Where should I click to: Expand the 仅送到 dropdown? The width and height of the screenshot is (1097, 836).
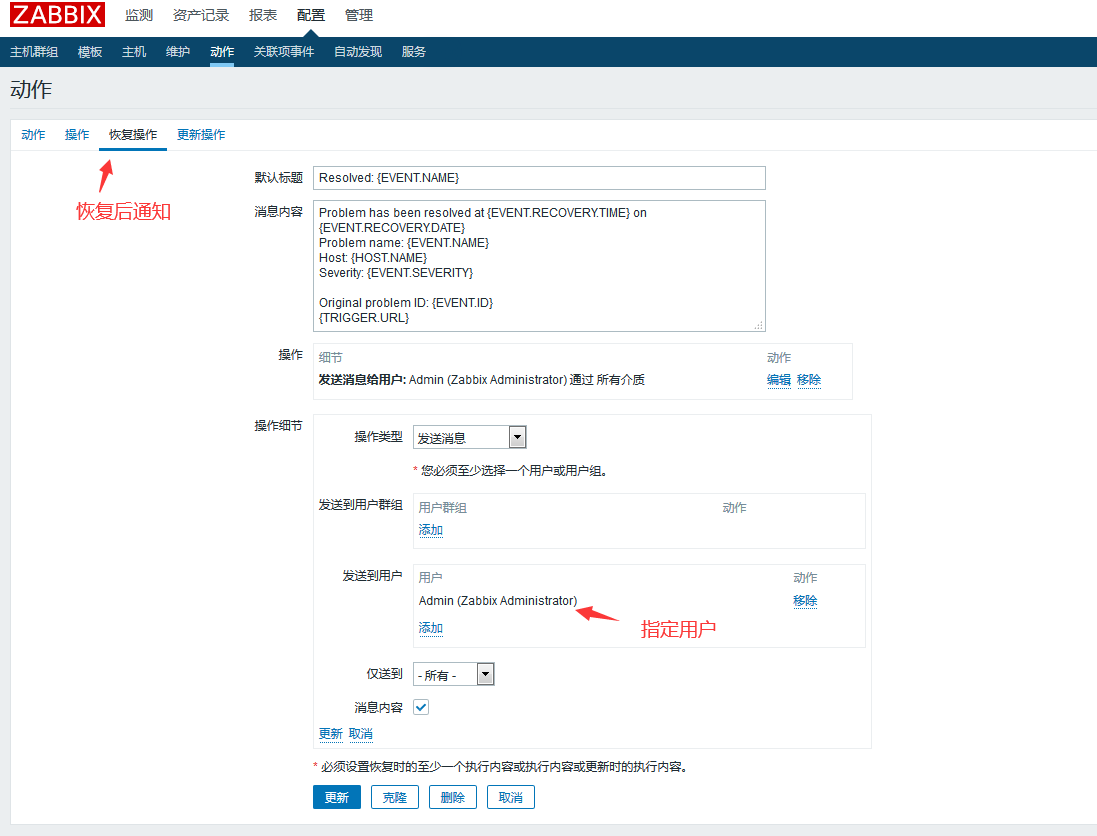pos(454,675)
